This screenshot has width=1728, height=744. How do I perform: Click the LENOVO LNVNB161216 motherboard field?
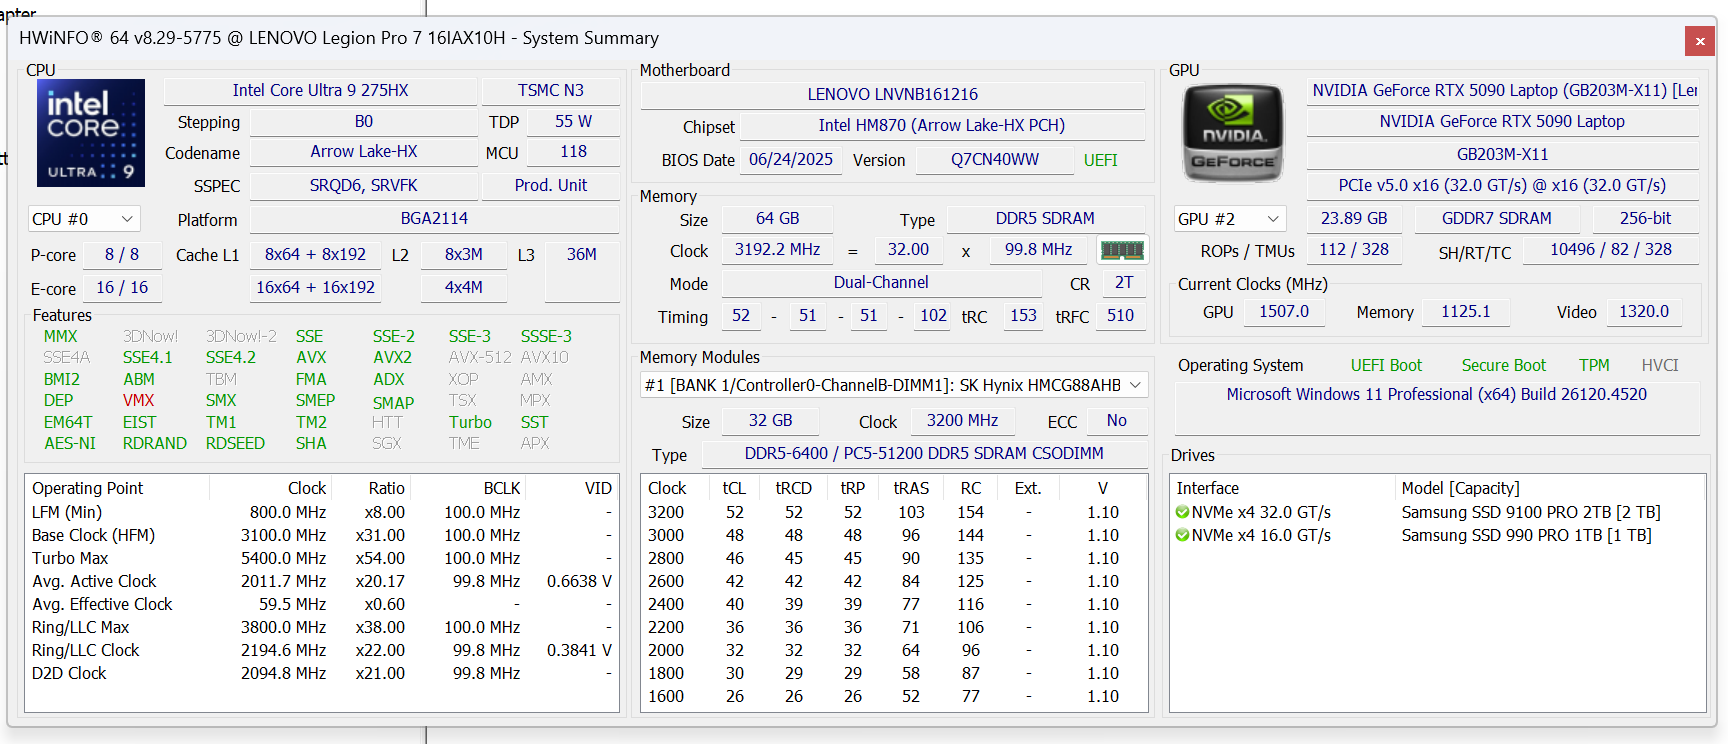(x=892, y=94)
